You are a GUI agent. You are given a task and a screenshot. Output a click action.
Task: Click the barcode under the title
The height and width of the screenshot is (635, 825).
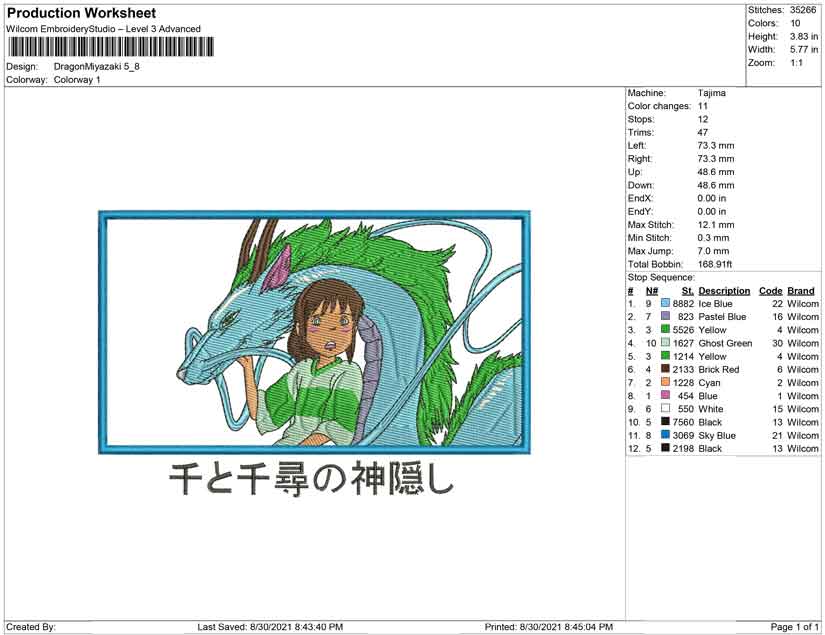point(110,47)
